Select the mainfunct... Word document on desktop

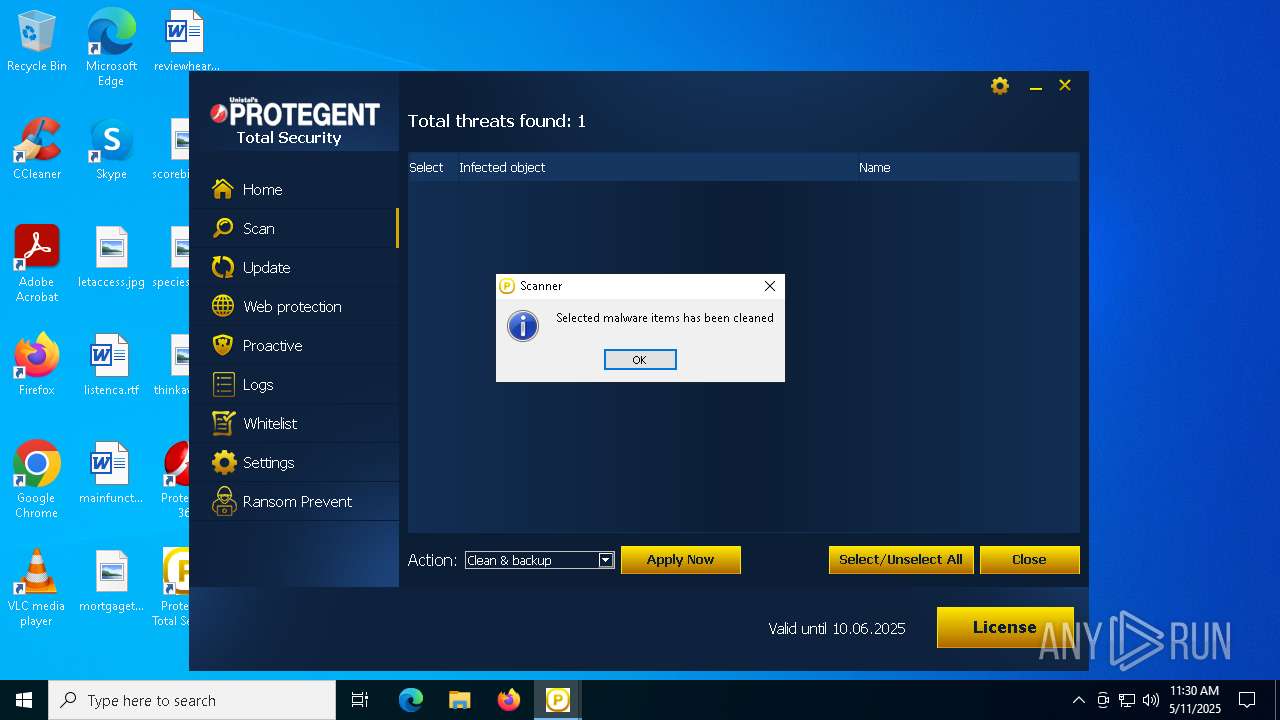111,473
